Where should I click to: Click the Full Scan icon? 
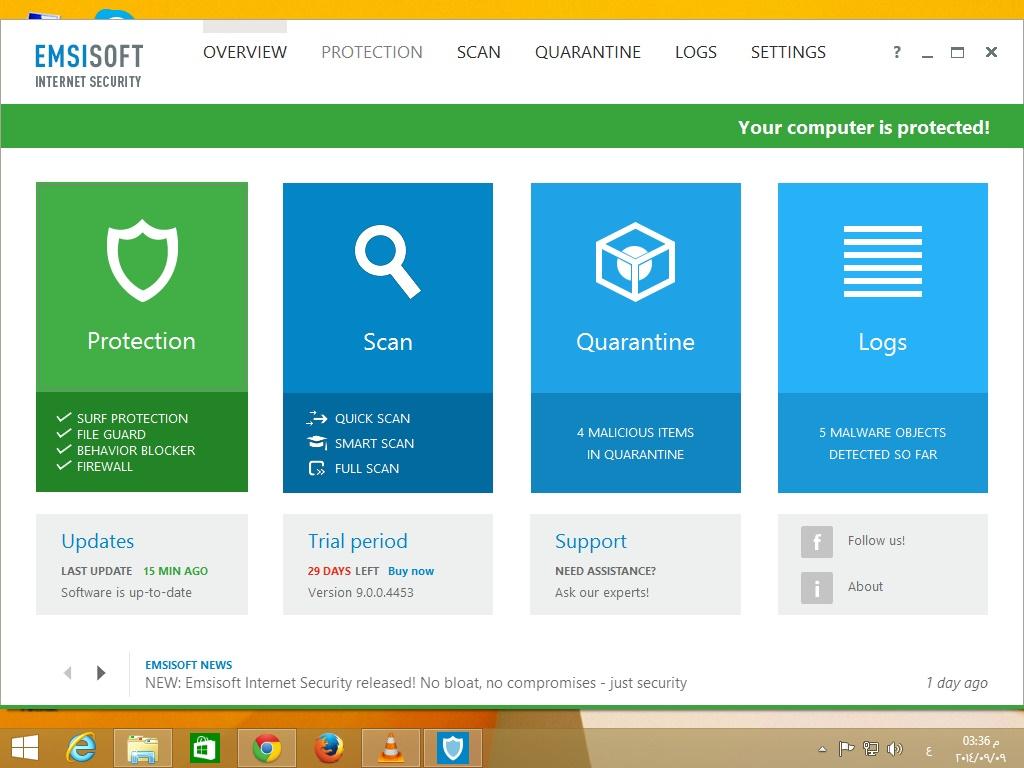tap(317, 468)
